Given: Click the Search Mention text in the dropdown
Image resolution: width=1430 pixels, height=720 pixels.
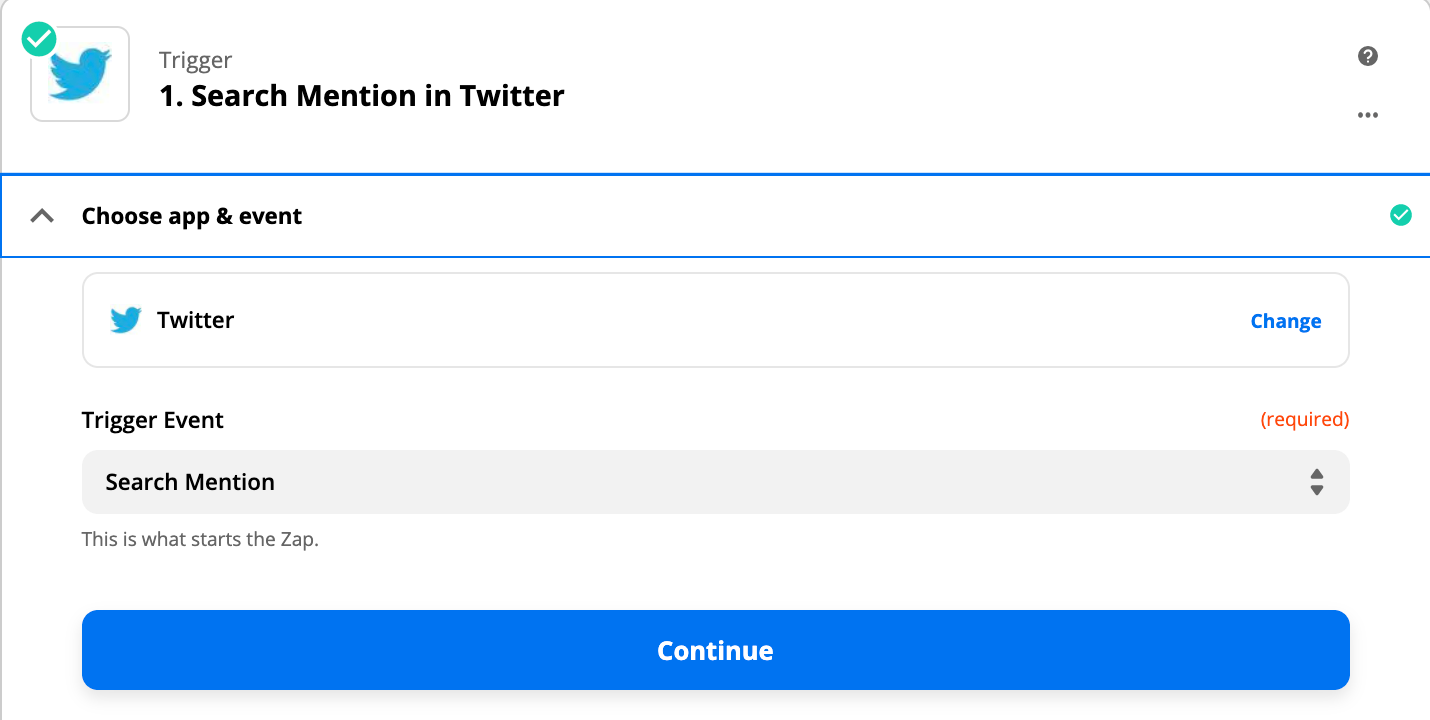Looking at the screenshot, I should pyautogui.click(x=190, y=482).
